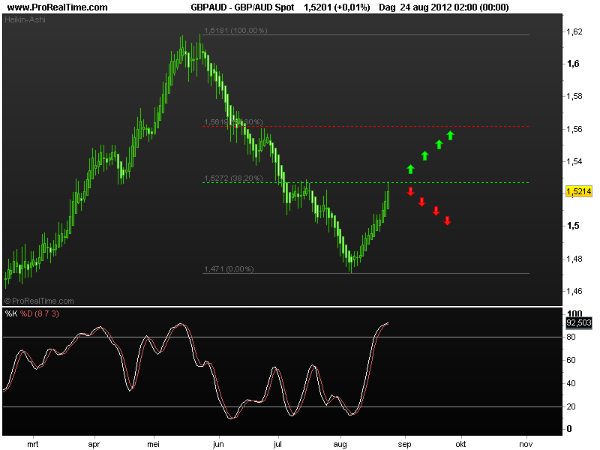Click the 1,5201 (+0,01%) quote value
This screenshot has width=600, height=450.
(337, 7)
